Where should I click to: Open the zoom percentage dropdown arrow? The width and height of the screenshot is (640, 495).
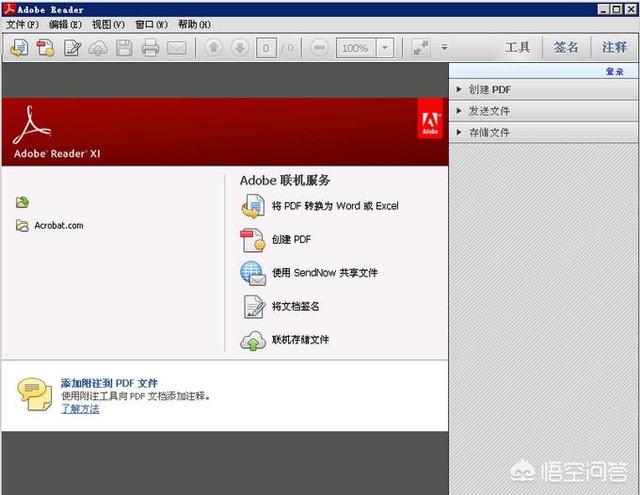click(384, 48)
